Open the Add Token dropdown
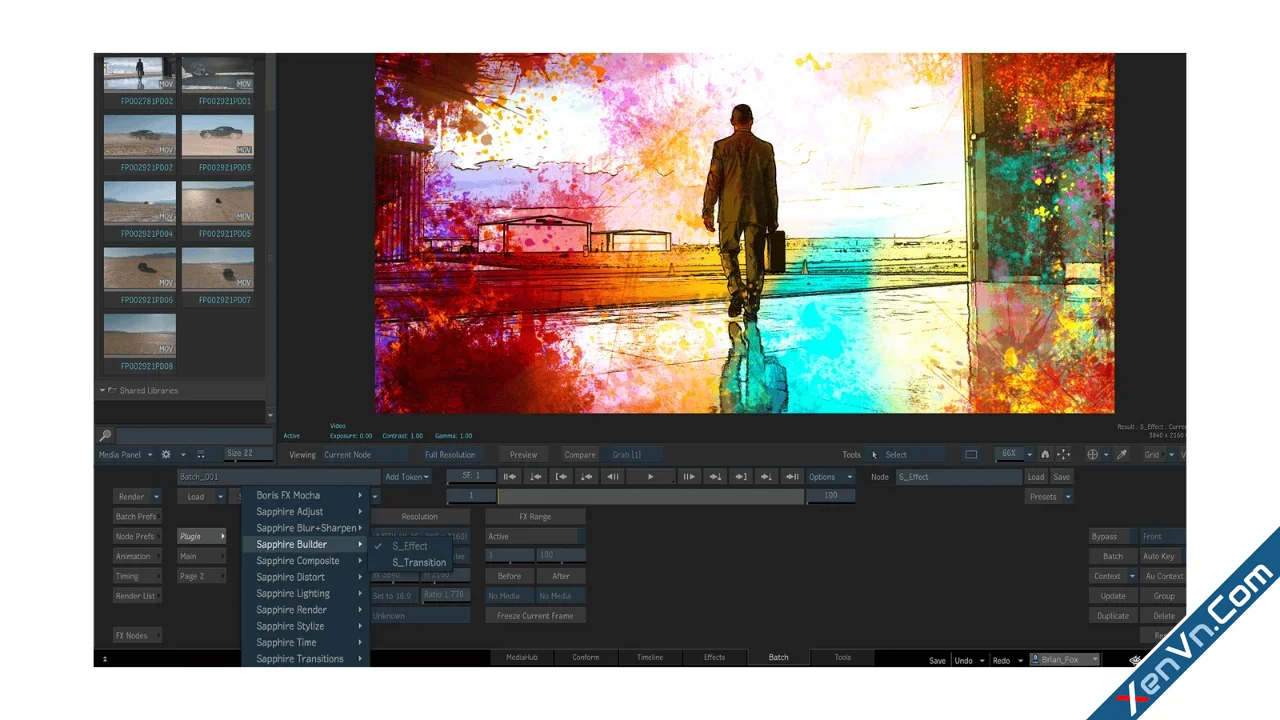 pos(407,477)
